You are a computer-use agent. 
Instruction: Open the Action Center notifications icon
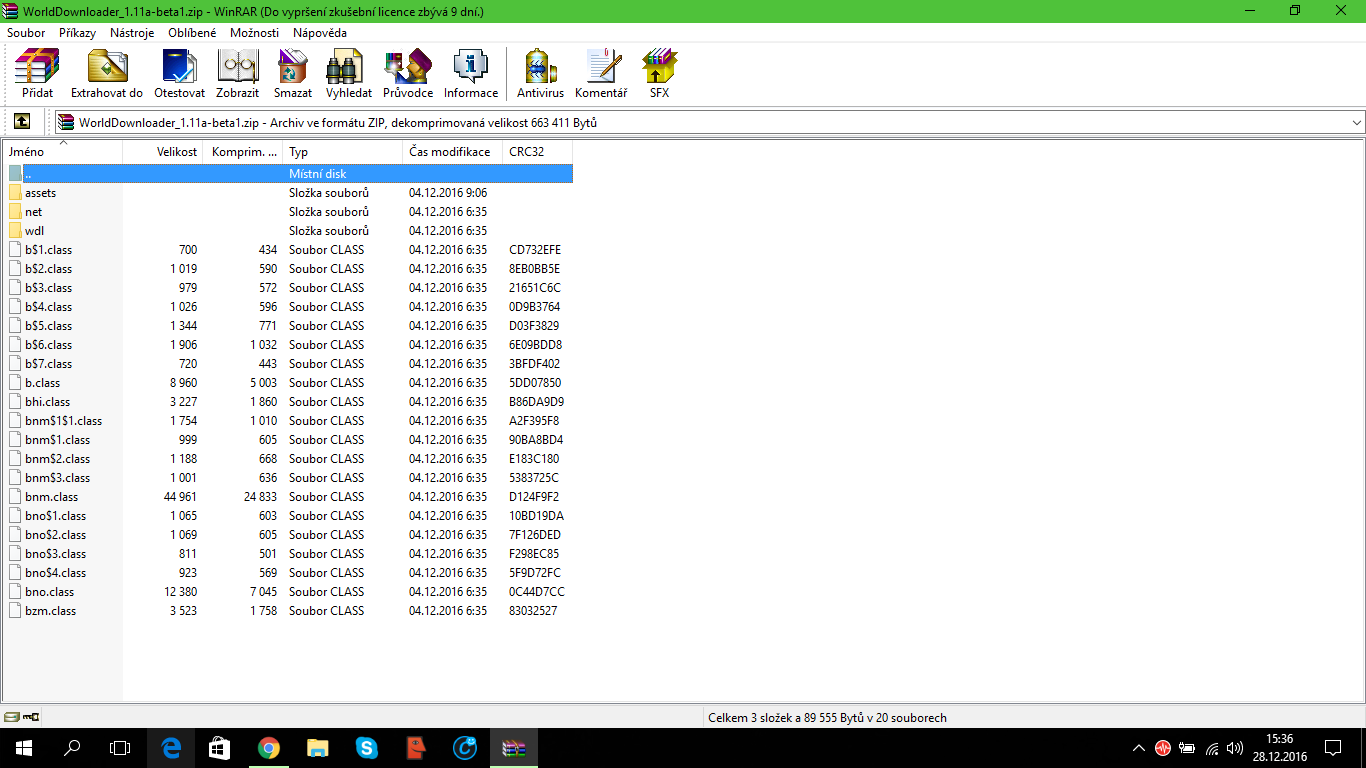point(1333,747)
